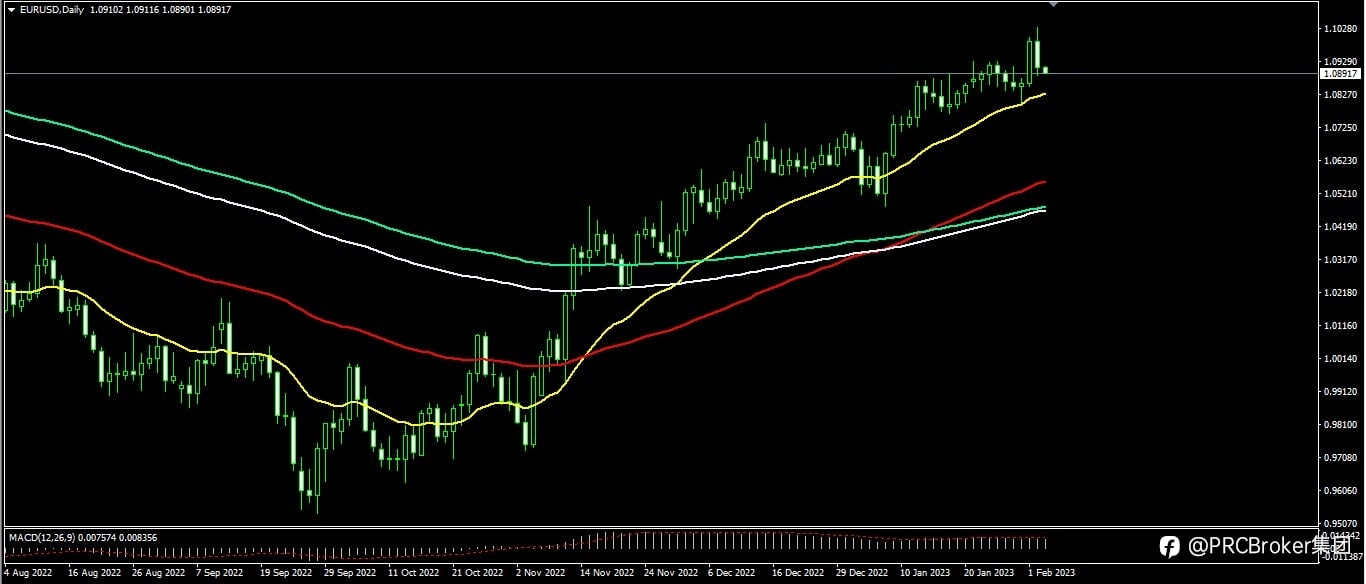1366x584 pixels.
Task: Click price axis level 0.95070
Action: tap(1339, 523)
